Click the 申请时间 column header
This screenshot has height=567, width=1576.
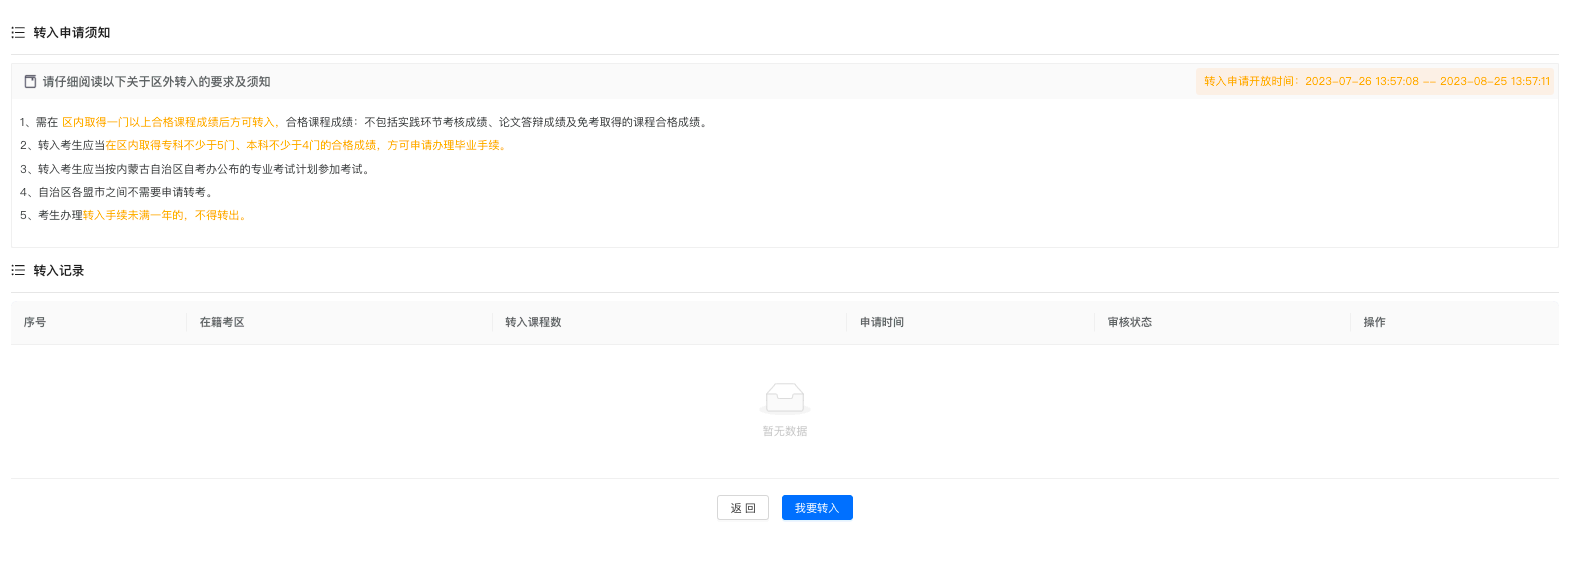point(882,322)
